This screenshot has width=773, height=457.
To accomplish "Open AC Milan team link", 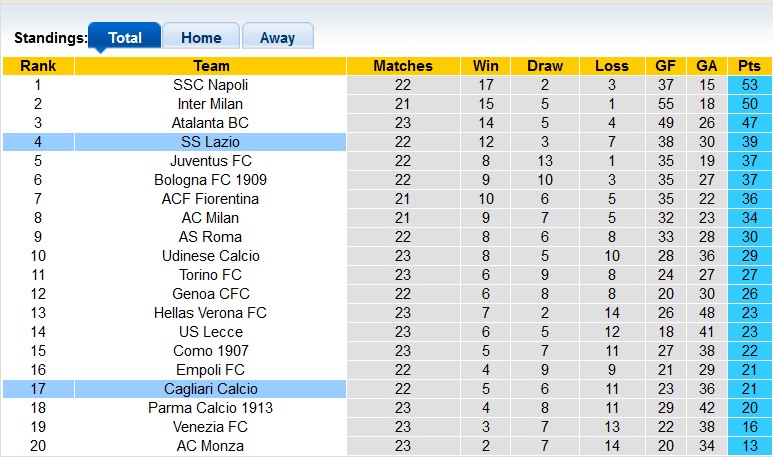I will (x=210, y=218).
